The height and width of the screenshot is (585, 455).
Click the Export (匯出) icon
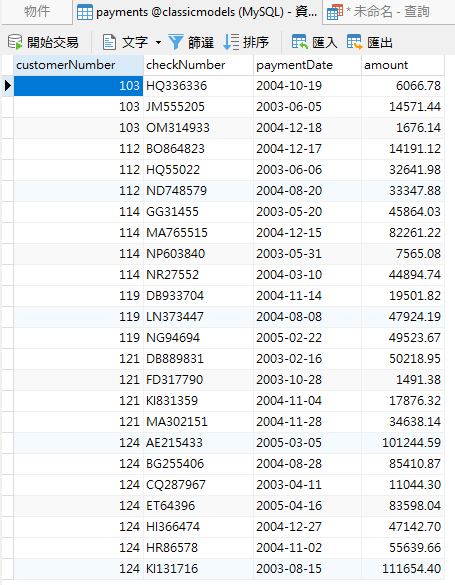(x=354, y=42)
